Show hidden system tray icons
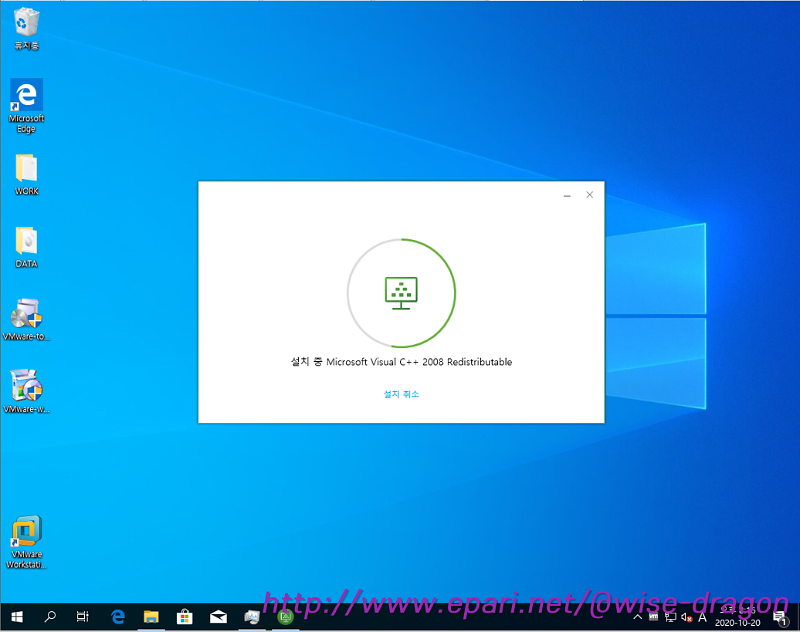Viewport: 800px width, 632px height. pos(638,618)
